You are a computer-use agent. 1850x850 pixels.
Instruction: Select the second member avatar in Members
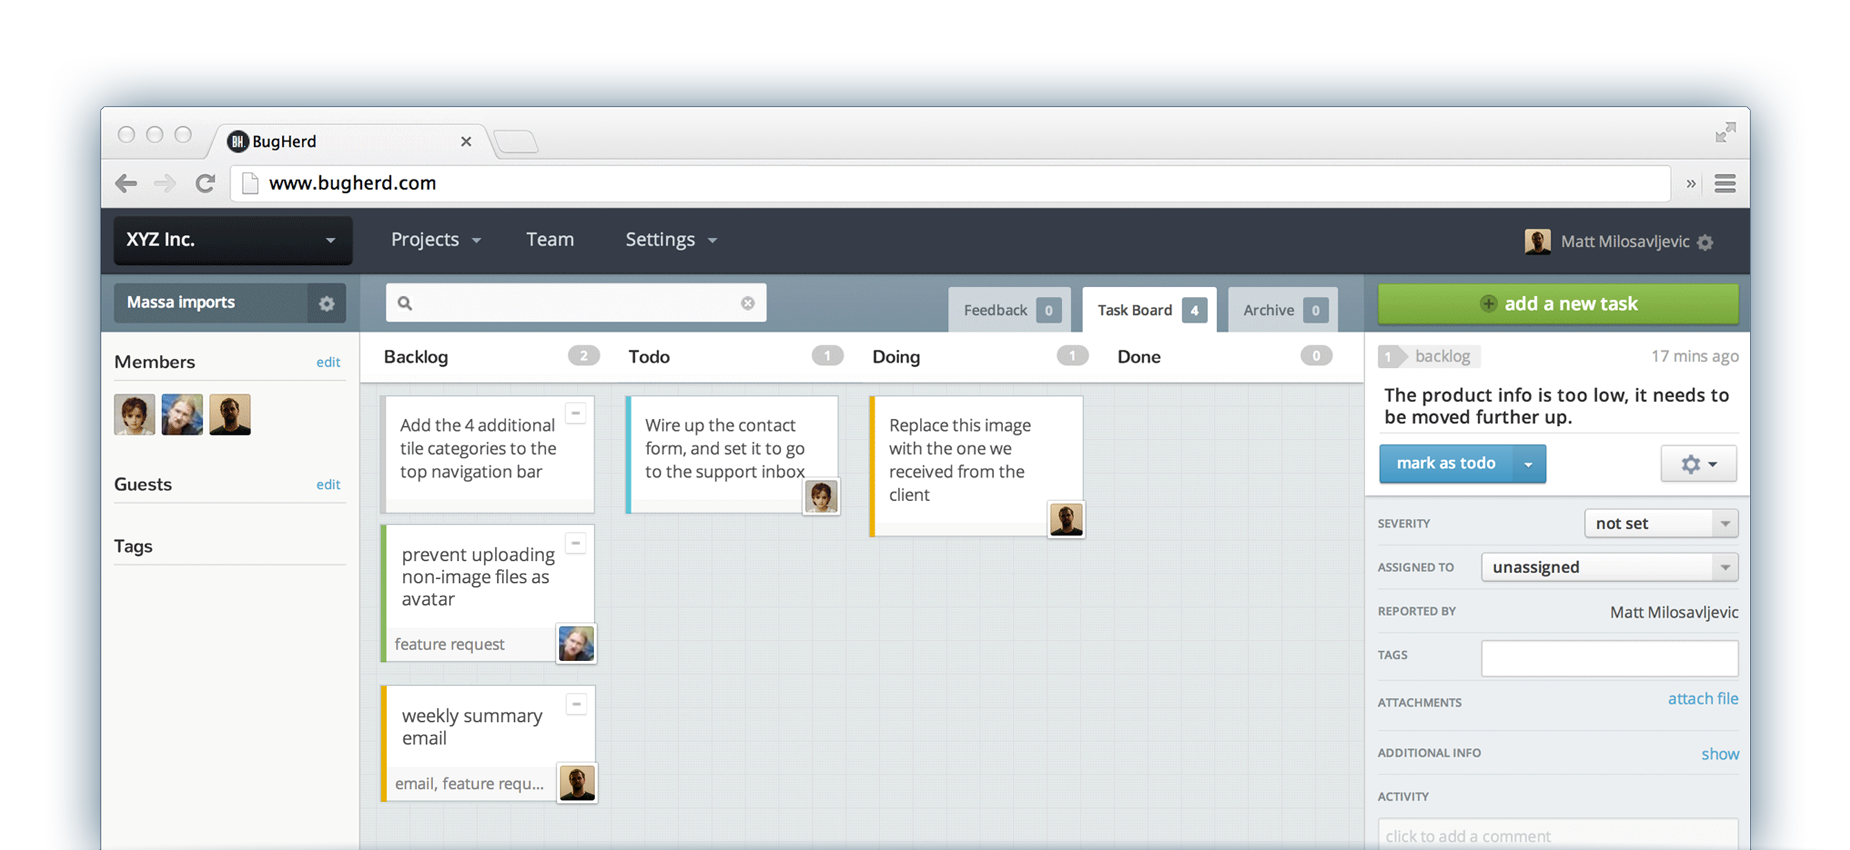182,415
